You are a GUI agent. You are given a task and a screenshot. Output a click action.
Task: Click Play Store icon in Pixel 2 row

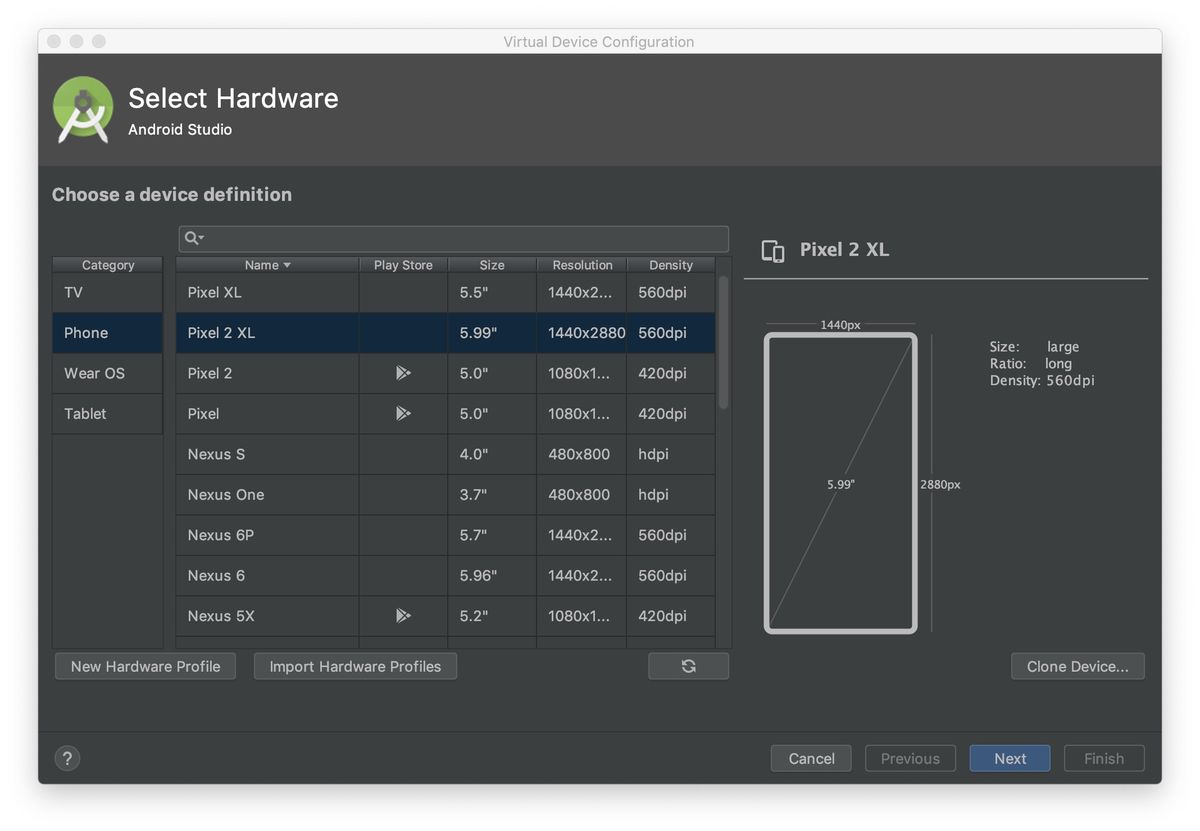point(403,373)
